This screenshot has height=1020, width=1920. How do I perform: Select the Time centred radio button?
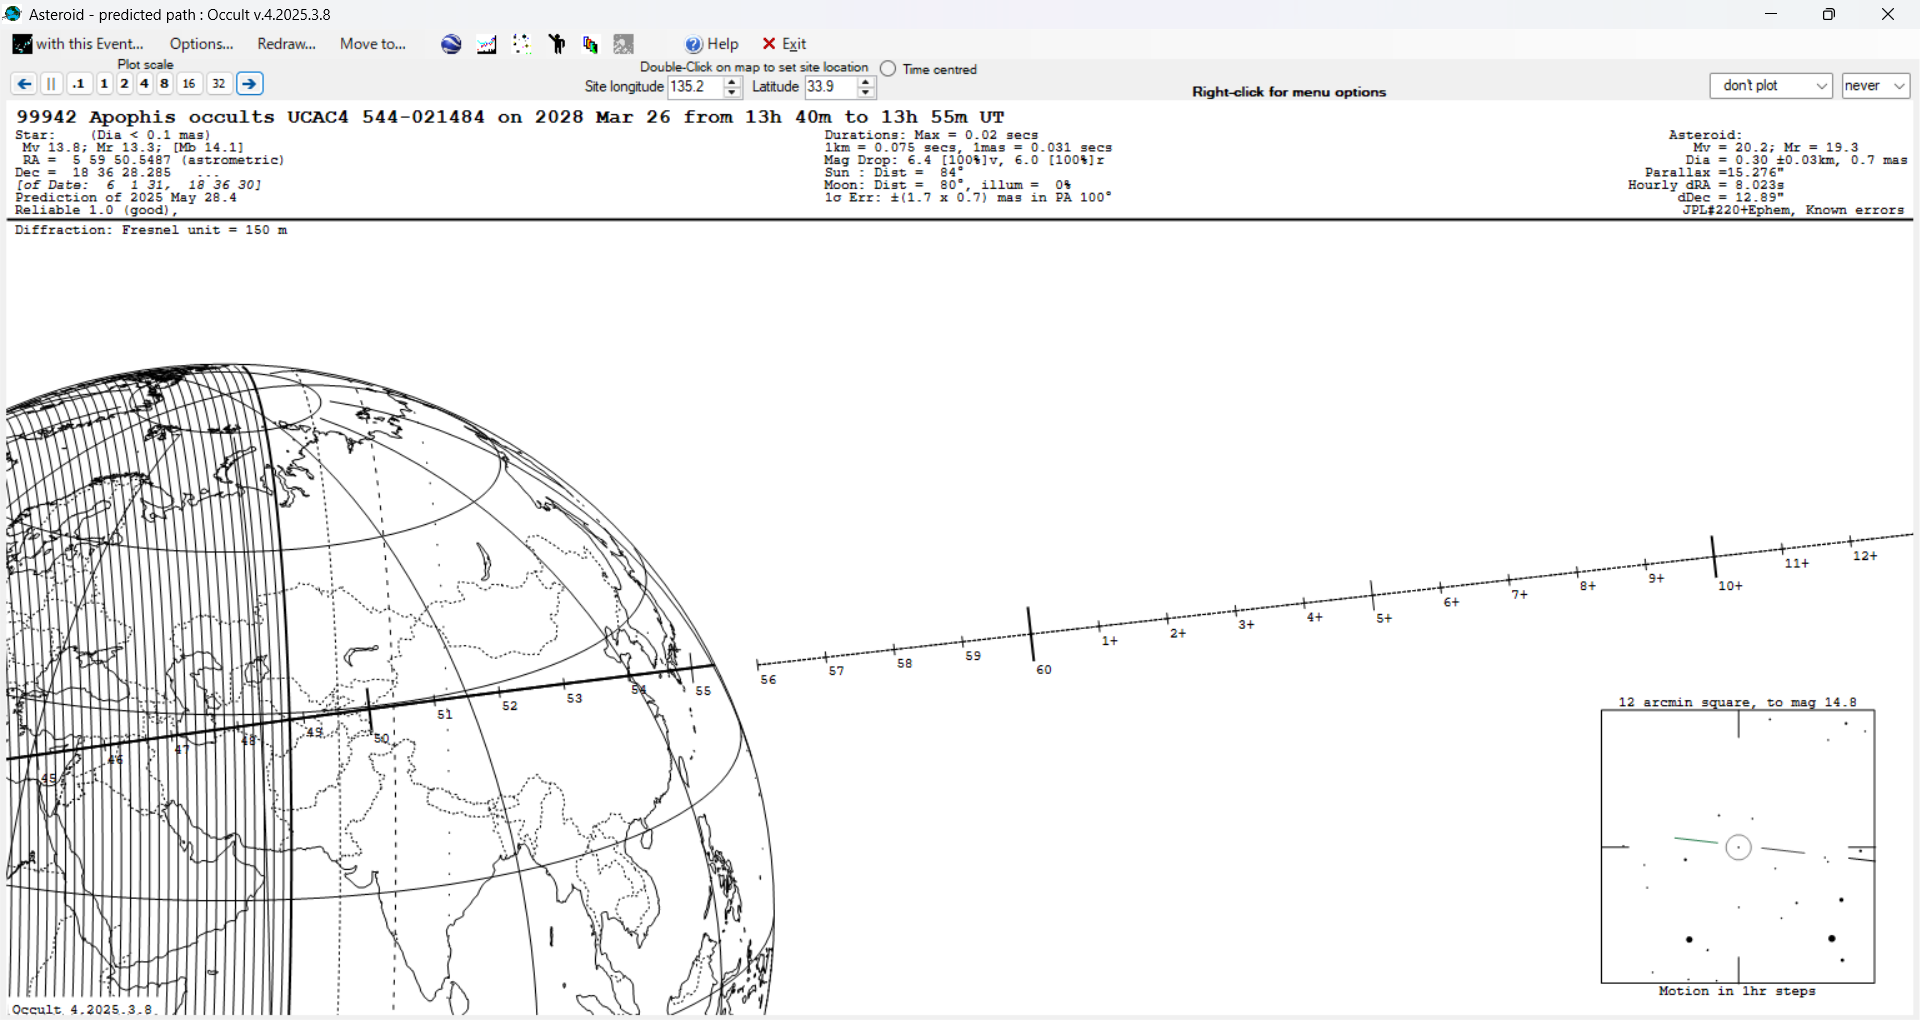(888, 69)
